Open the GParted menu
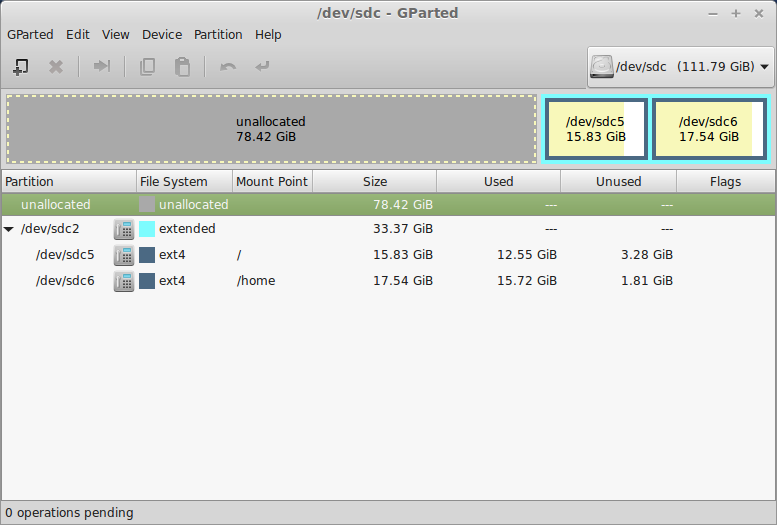Image resolution: width=777 pixels, height=525 pixels. point(30,34)
